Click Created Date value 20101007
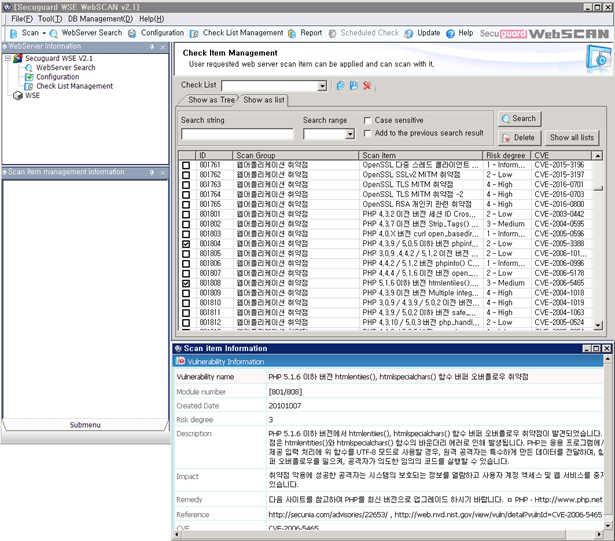The image size is (615, 541). 284,406
